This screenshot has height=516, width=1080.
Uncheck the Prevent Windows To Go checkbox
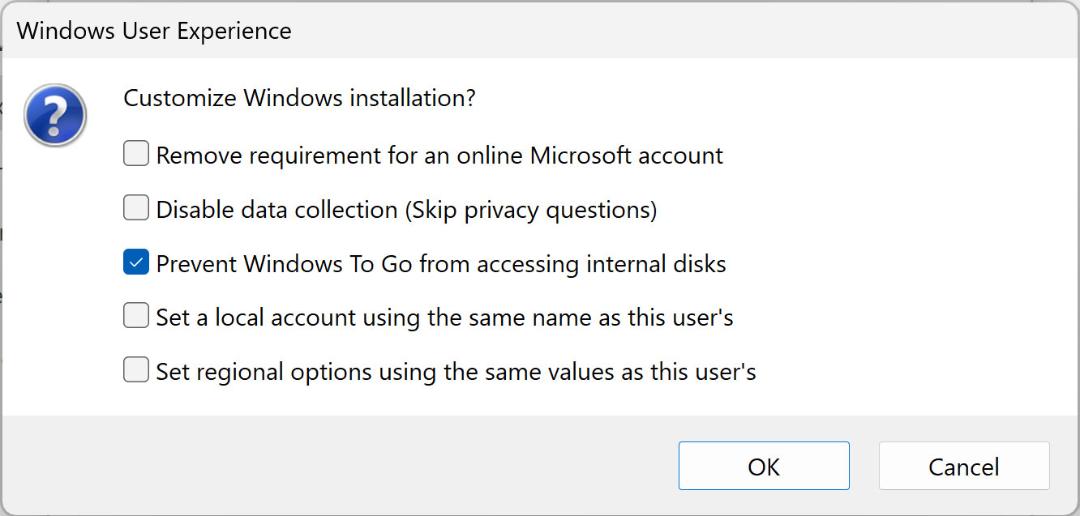click(136, 262)
